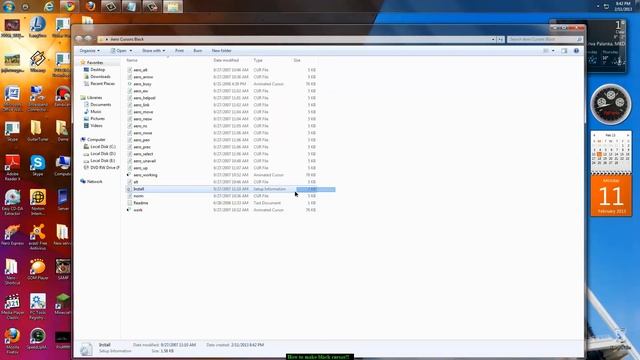Open Google Chrome from the taskbar
The image size is (640, 360).
70,6
